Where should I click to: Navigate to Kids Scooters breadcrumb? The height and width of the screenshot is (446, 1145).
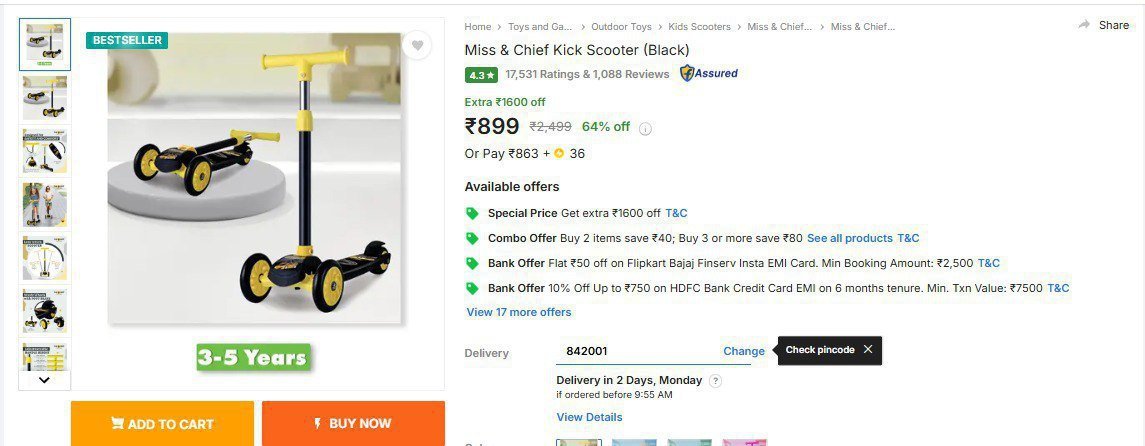(699, 27)
